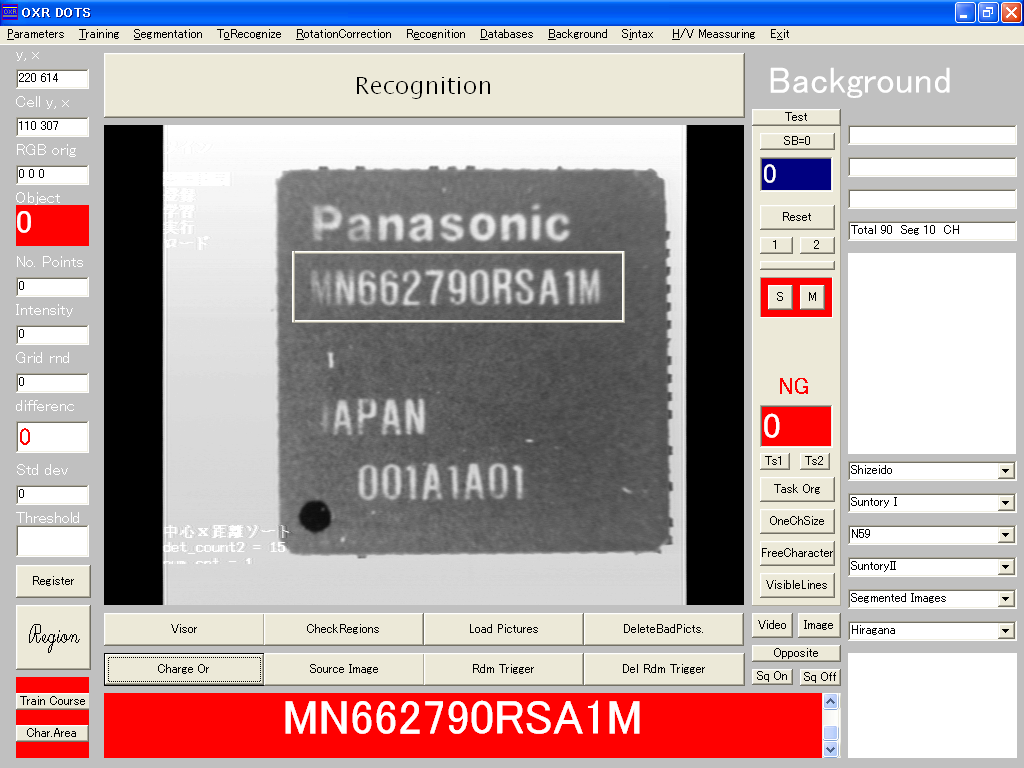Click the button labeled 2
The width and height of the screenshot is (1024, 768).
[817, 245]
